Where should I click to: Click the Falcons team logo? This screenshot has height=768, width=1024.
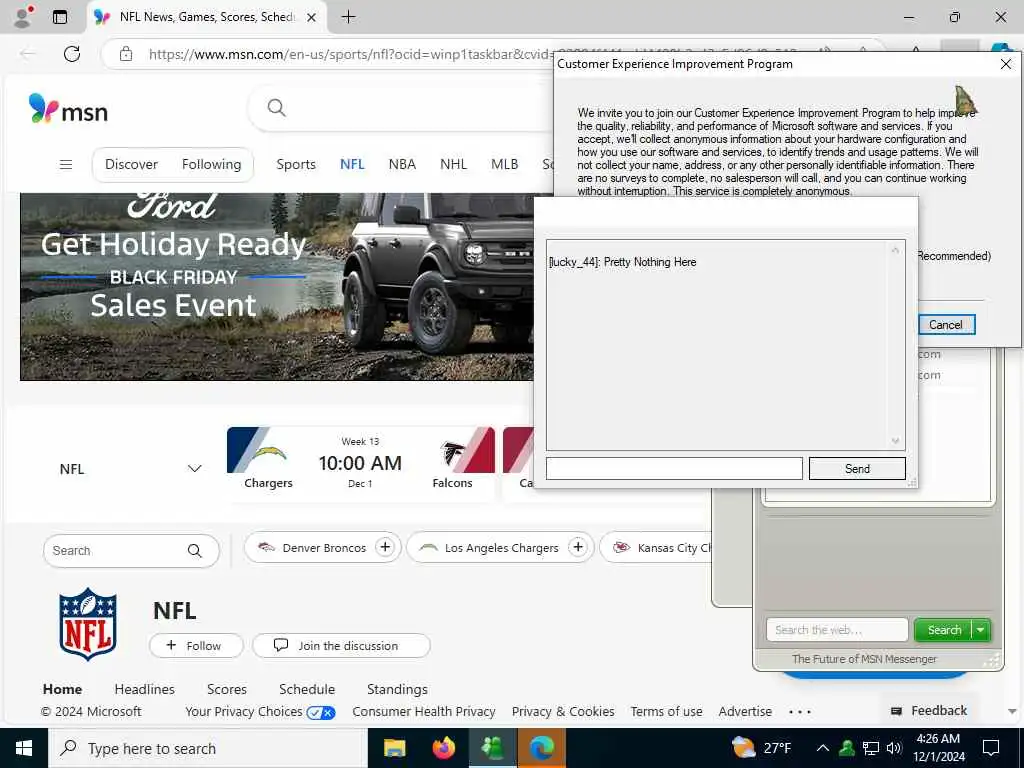[452, 454]
